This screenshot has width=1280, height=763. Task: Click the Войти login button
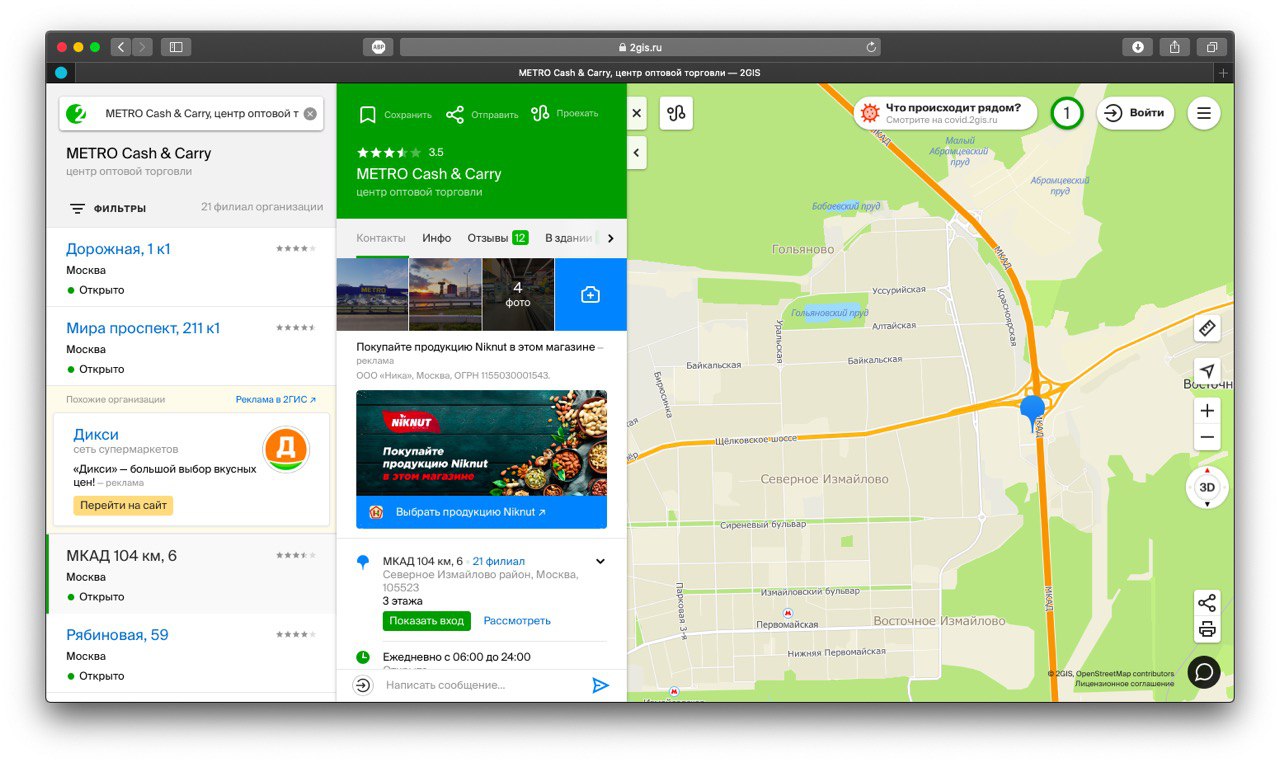(1135, 113)
